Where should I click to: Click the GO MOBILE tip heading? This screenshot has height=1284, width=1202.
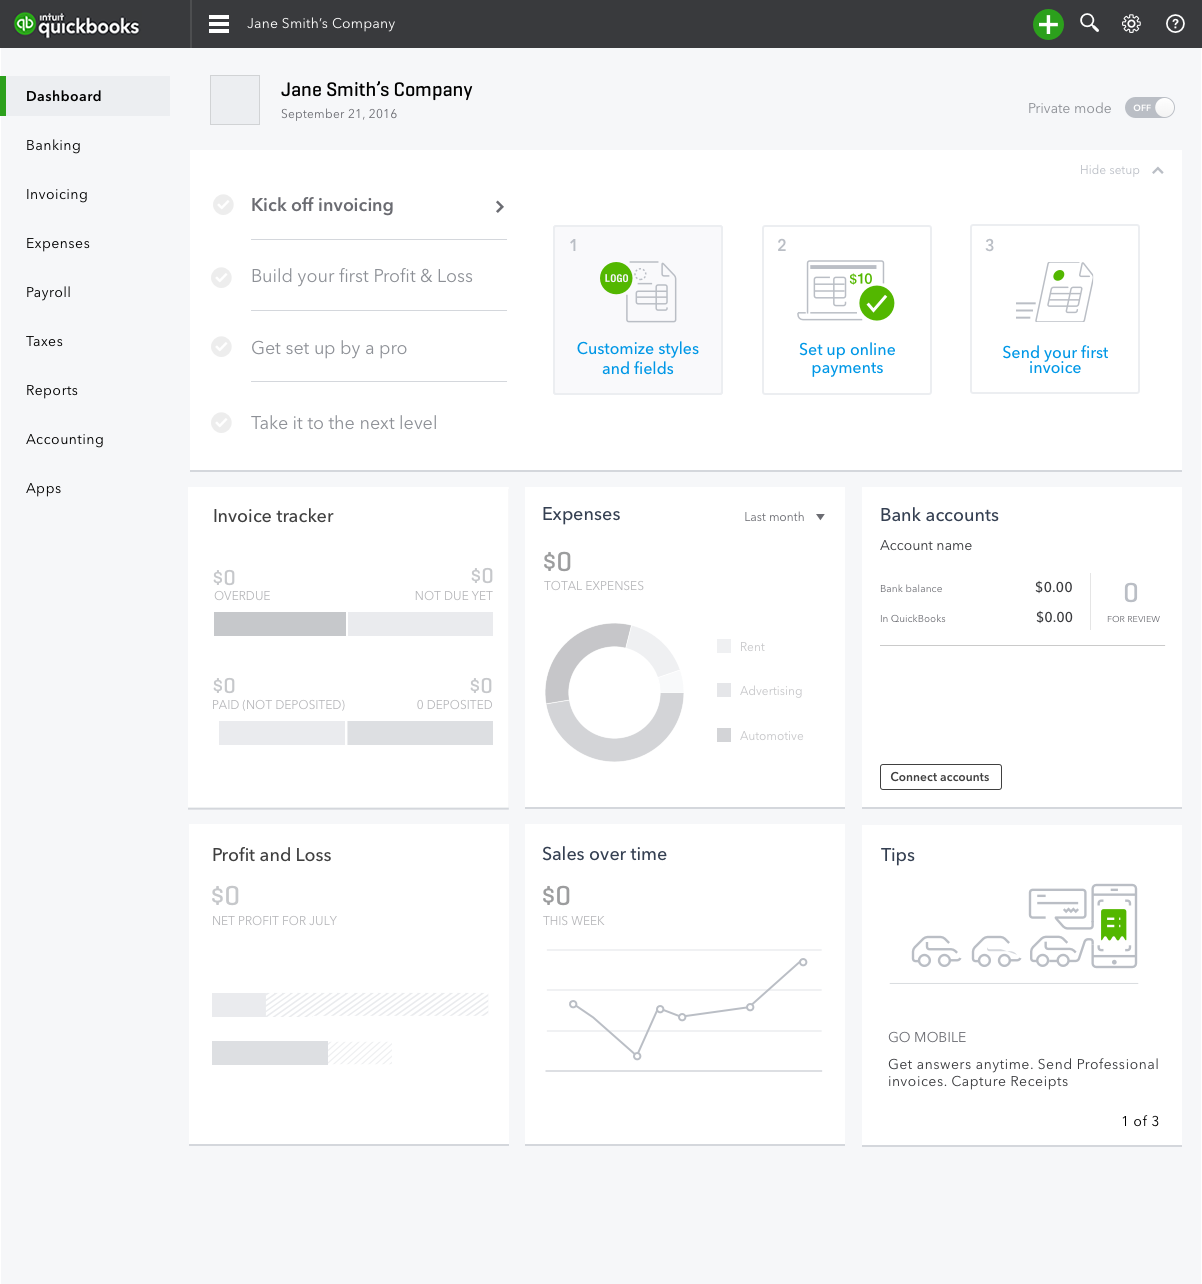pos(927,1037)
